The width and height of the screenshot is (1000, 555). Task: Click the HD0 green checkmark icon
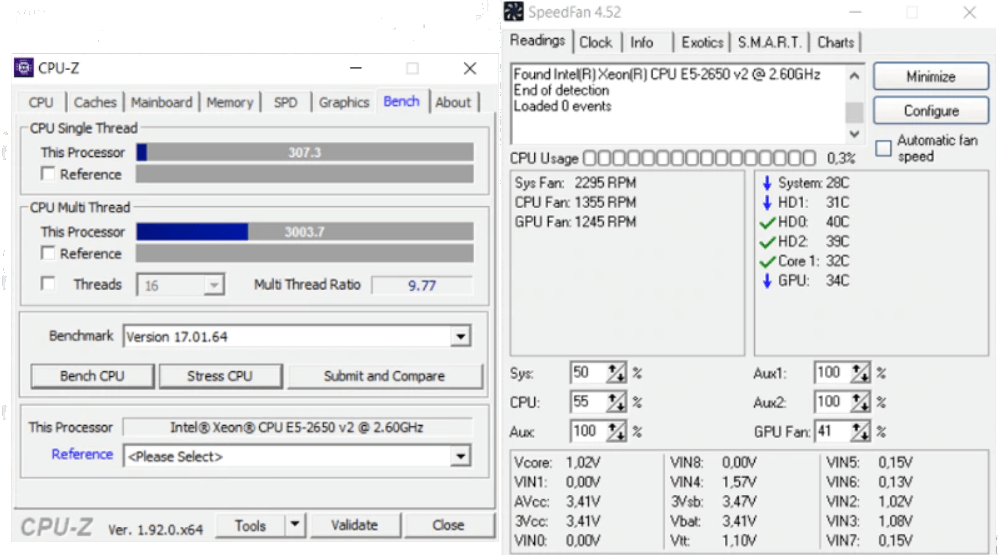[x=767, y=223]
